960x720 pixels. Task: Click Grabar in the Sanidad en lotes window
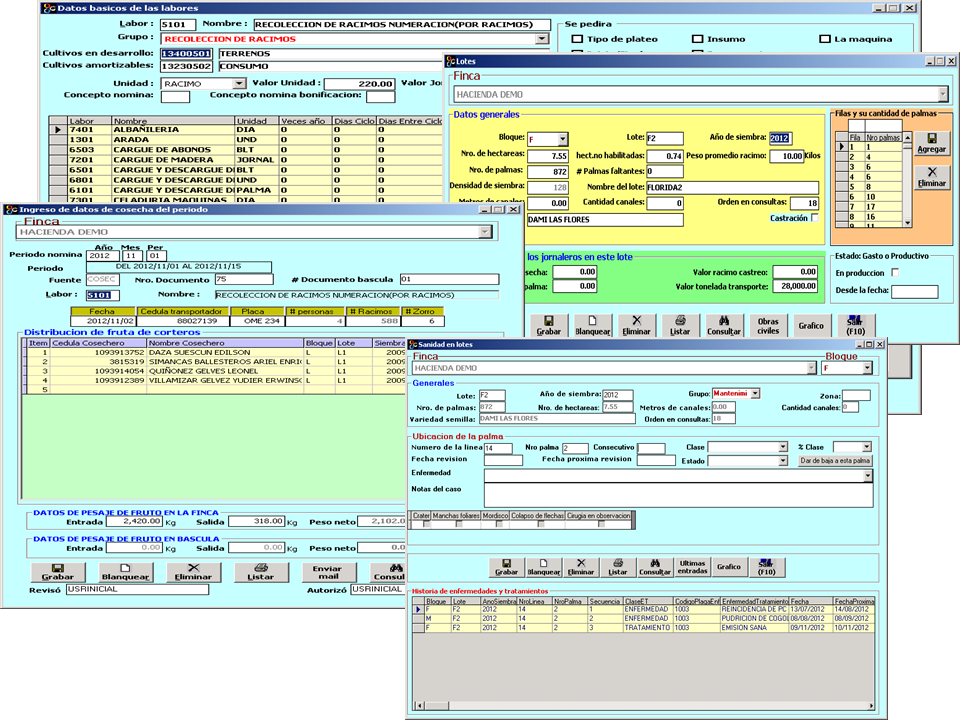(506, 567)
